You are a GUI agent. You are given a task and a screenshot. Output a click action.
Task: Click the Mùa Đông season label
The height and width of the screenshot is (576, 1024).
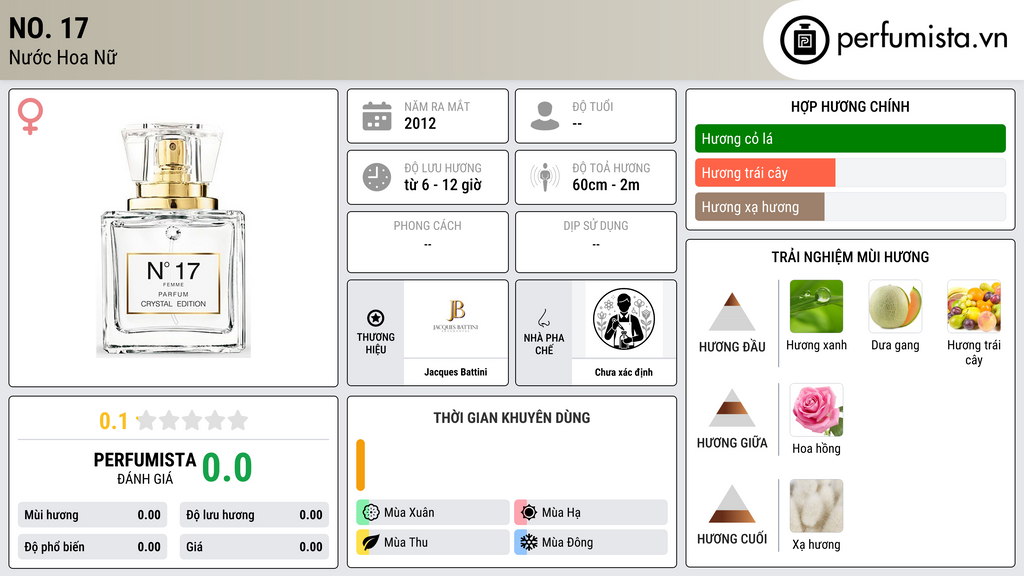[568, 542]
